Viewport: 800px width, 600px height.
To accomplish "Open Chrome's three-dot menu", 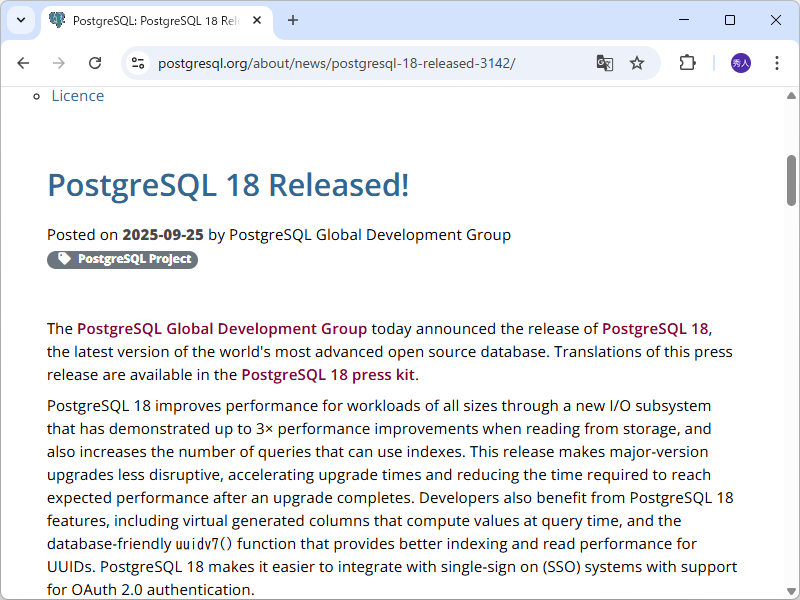I will pos(777,62).
